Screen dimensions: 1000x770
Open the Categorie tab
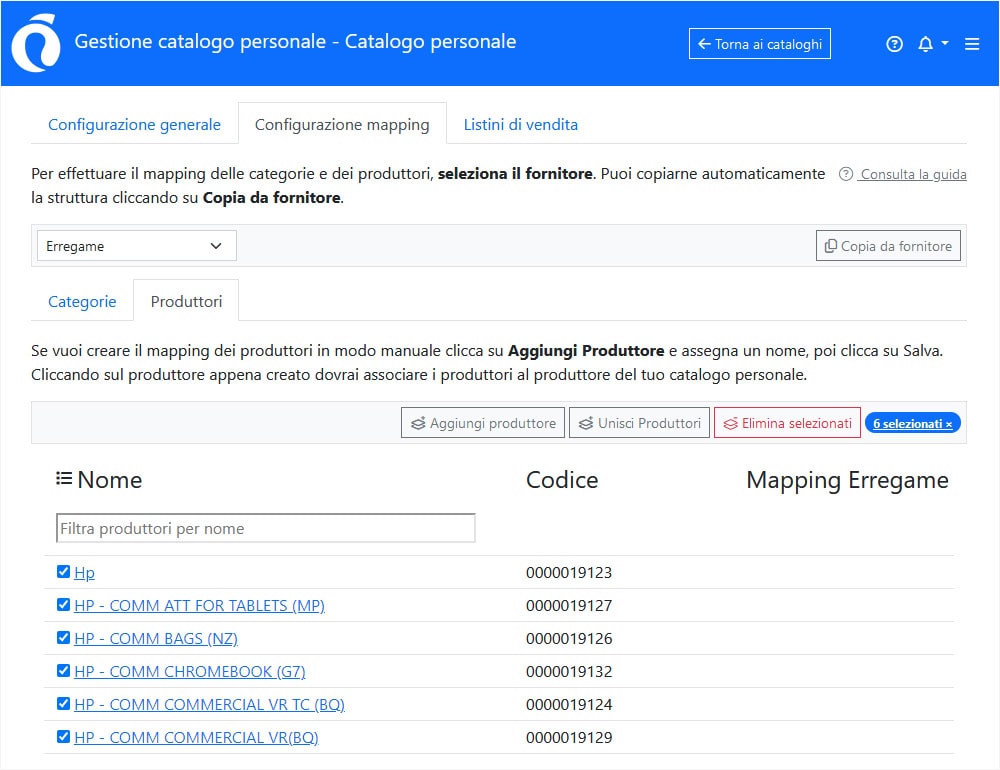pos(81,301)
